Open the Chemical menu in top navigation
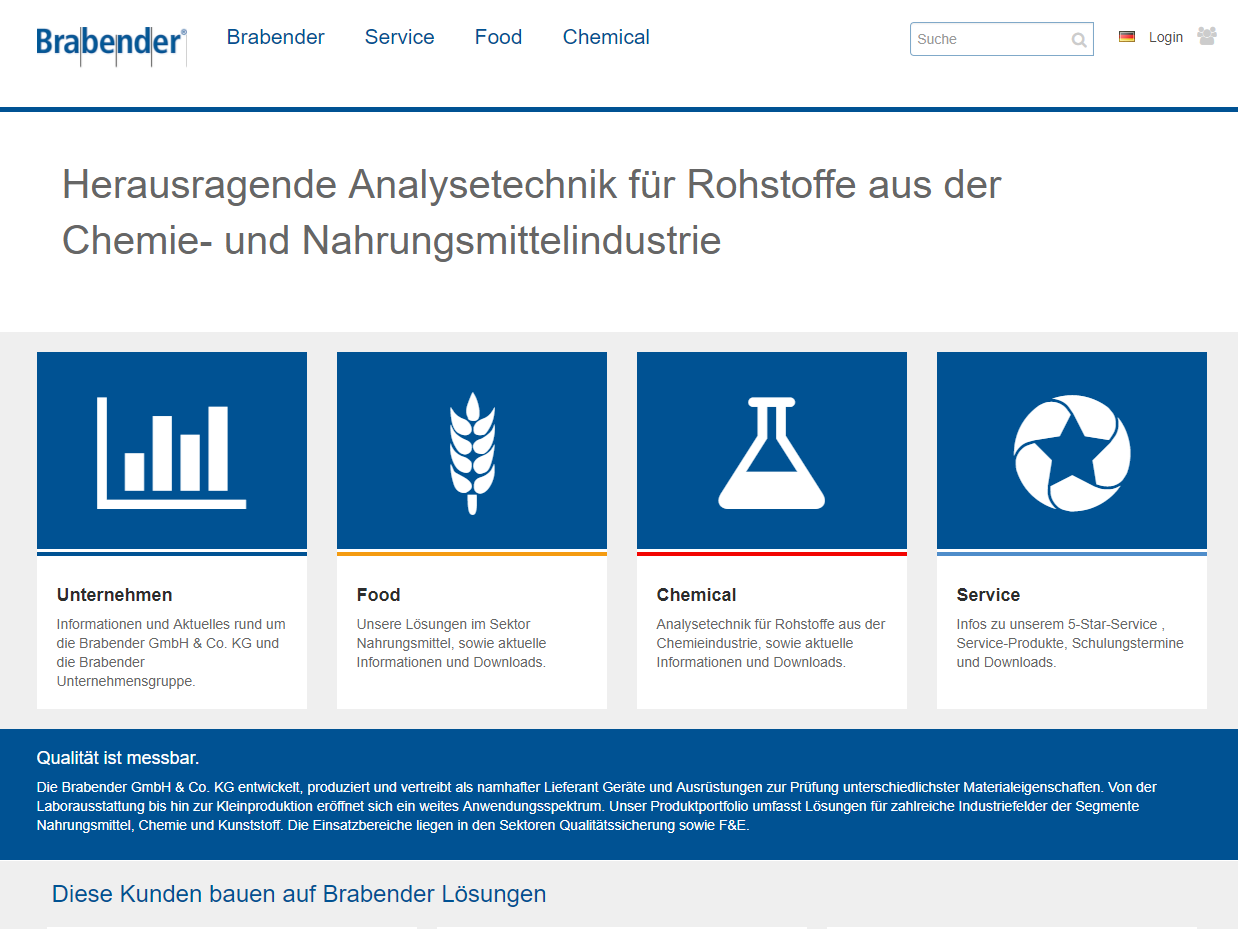1238x929 pixels. pyautogui.click(x=606, y=37)
